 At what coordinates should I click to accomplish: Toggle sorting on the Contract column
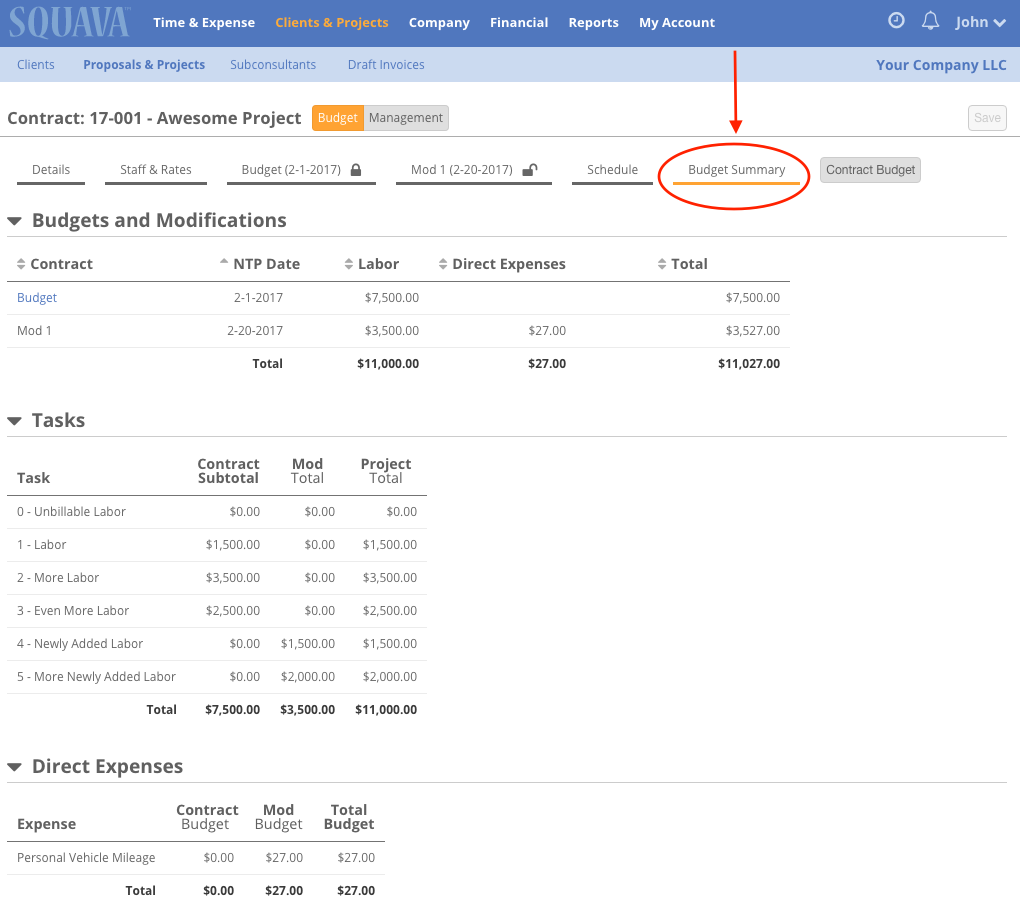pos(22,263)
